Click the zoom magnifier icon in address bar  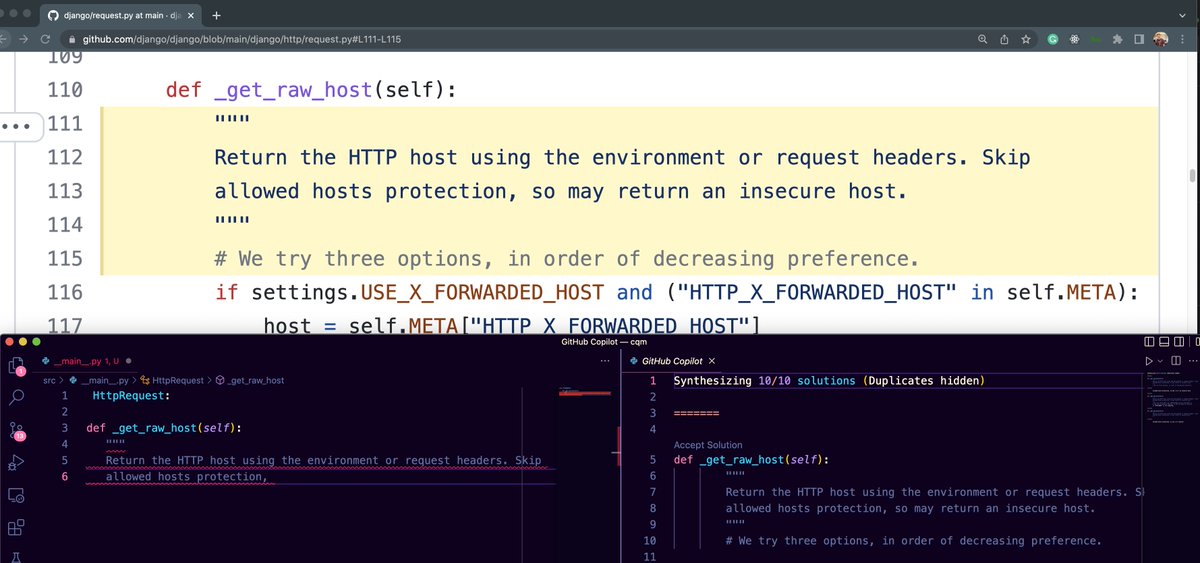tap(984, 39)
